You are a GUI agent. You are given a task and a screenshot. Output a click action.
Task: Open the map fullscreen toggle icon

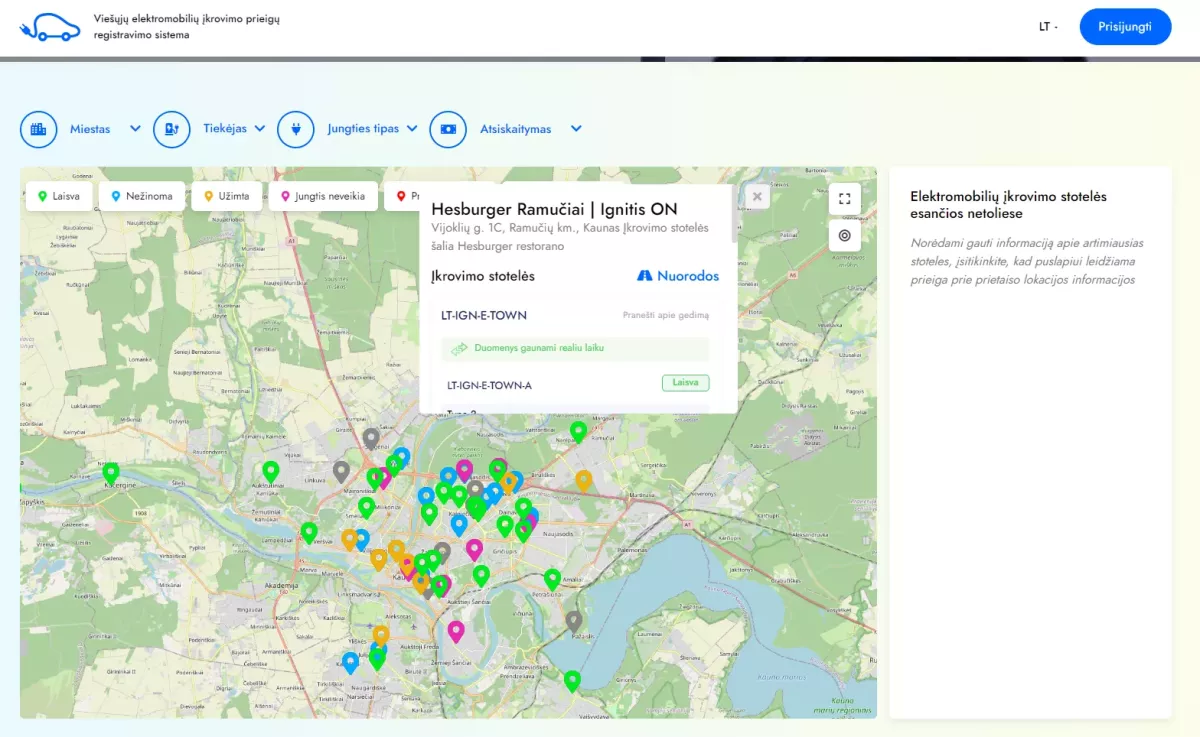click(x=844, y=198)
